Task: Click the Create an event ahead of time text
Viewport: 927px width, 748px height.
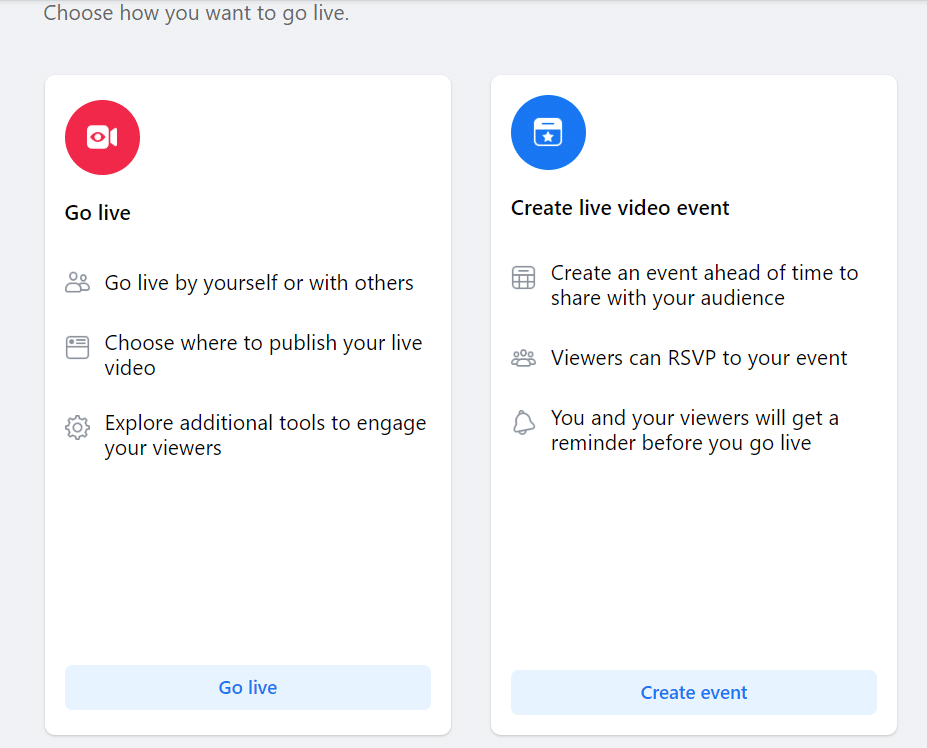Action: click(x=704, y=286)
